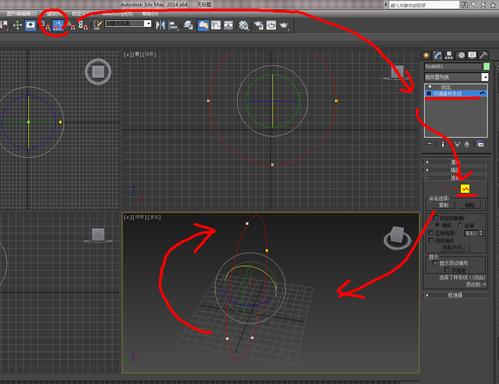Toggle show end result icon
The width and height of the screenshot is (499, 384).
tap(443, 144)
